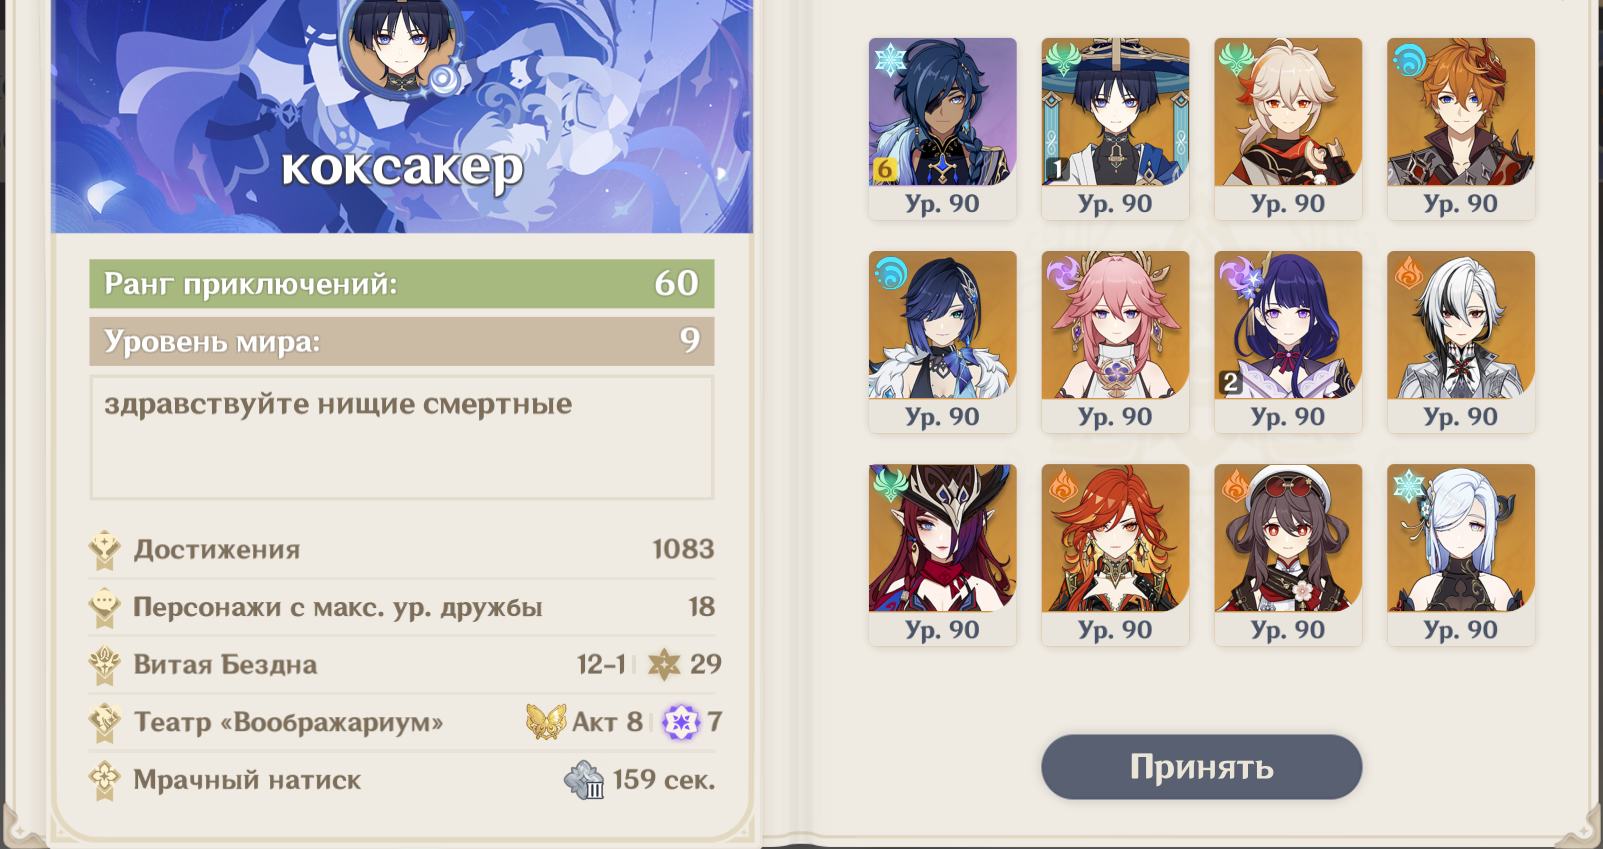
Task: Click the purple star icon next to 7
Action: click(681, 721)
